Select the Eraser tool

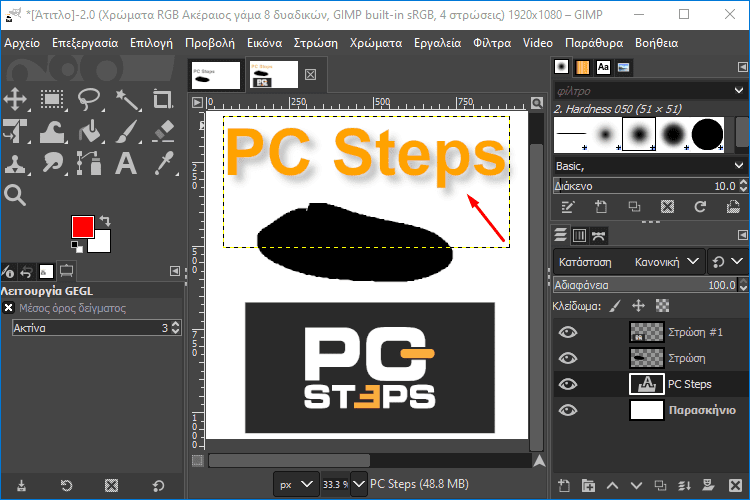[x=163, y=131]
